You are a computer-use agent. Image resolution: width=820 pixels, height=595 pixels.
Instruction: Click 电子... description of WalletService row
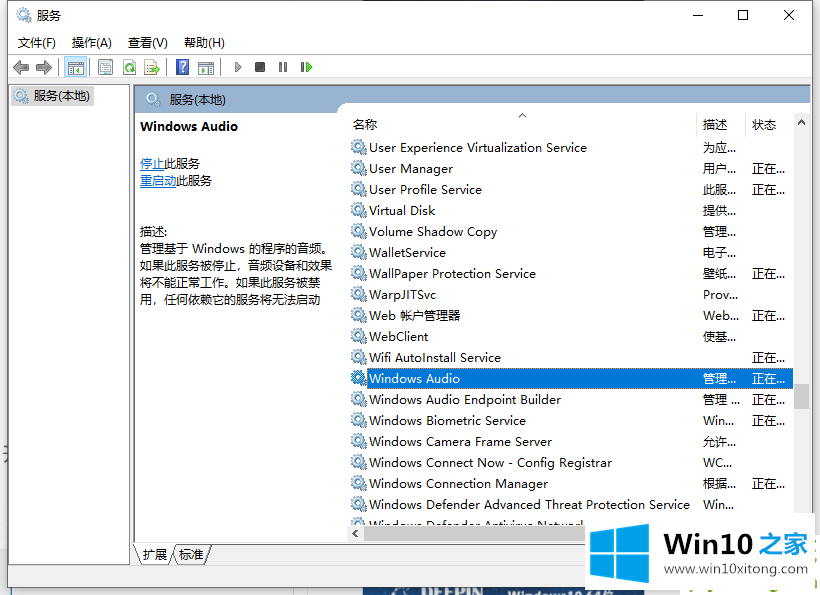click(x=719, y=253)
